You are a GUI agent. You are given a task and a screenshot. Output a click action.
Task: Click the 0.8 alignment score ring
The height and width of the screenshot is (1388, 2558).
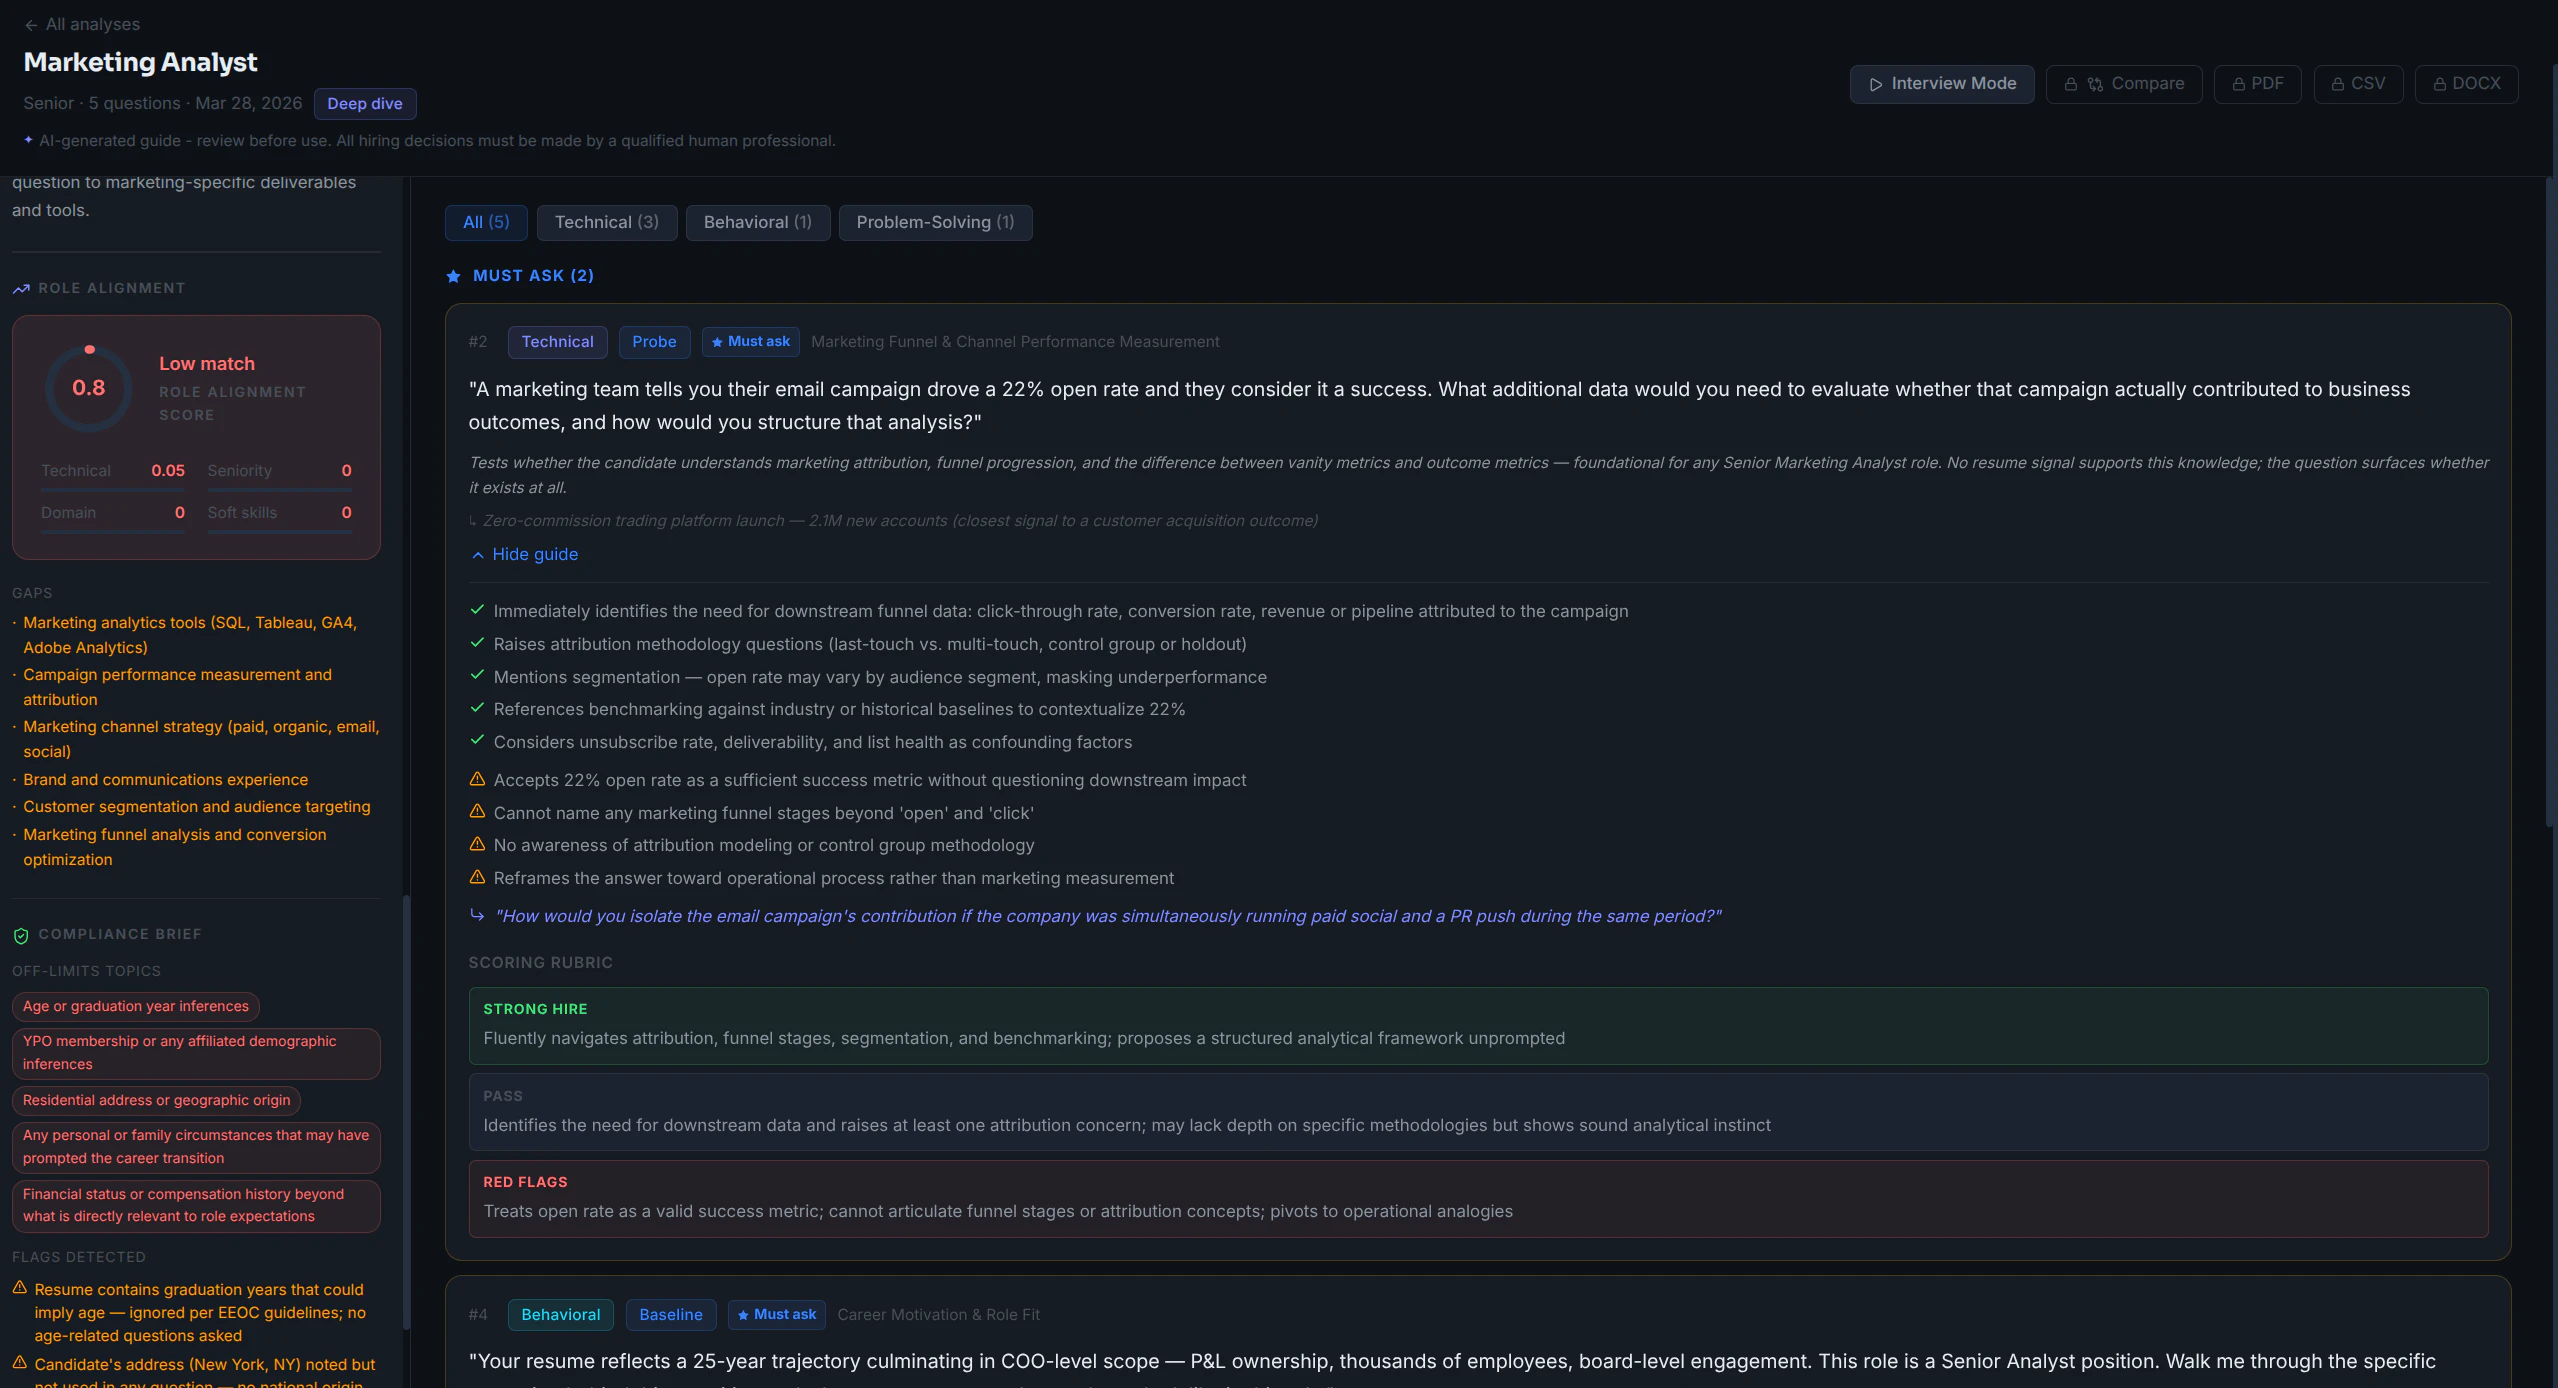tap(88, 388)
